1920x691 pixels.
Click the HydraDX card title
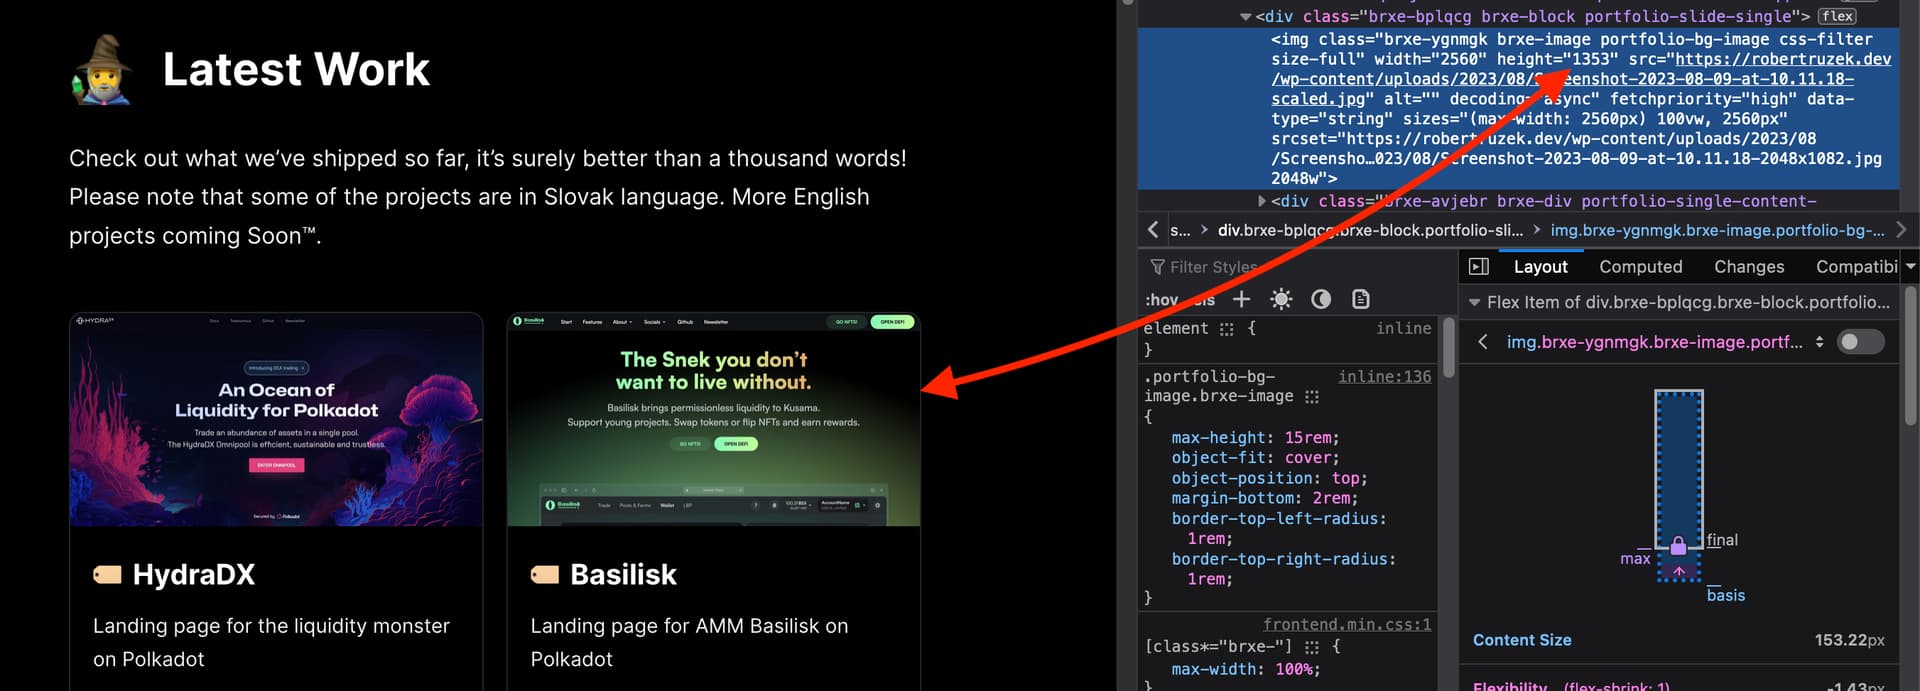pos(194,574)
